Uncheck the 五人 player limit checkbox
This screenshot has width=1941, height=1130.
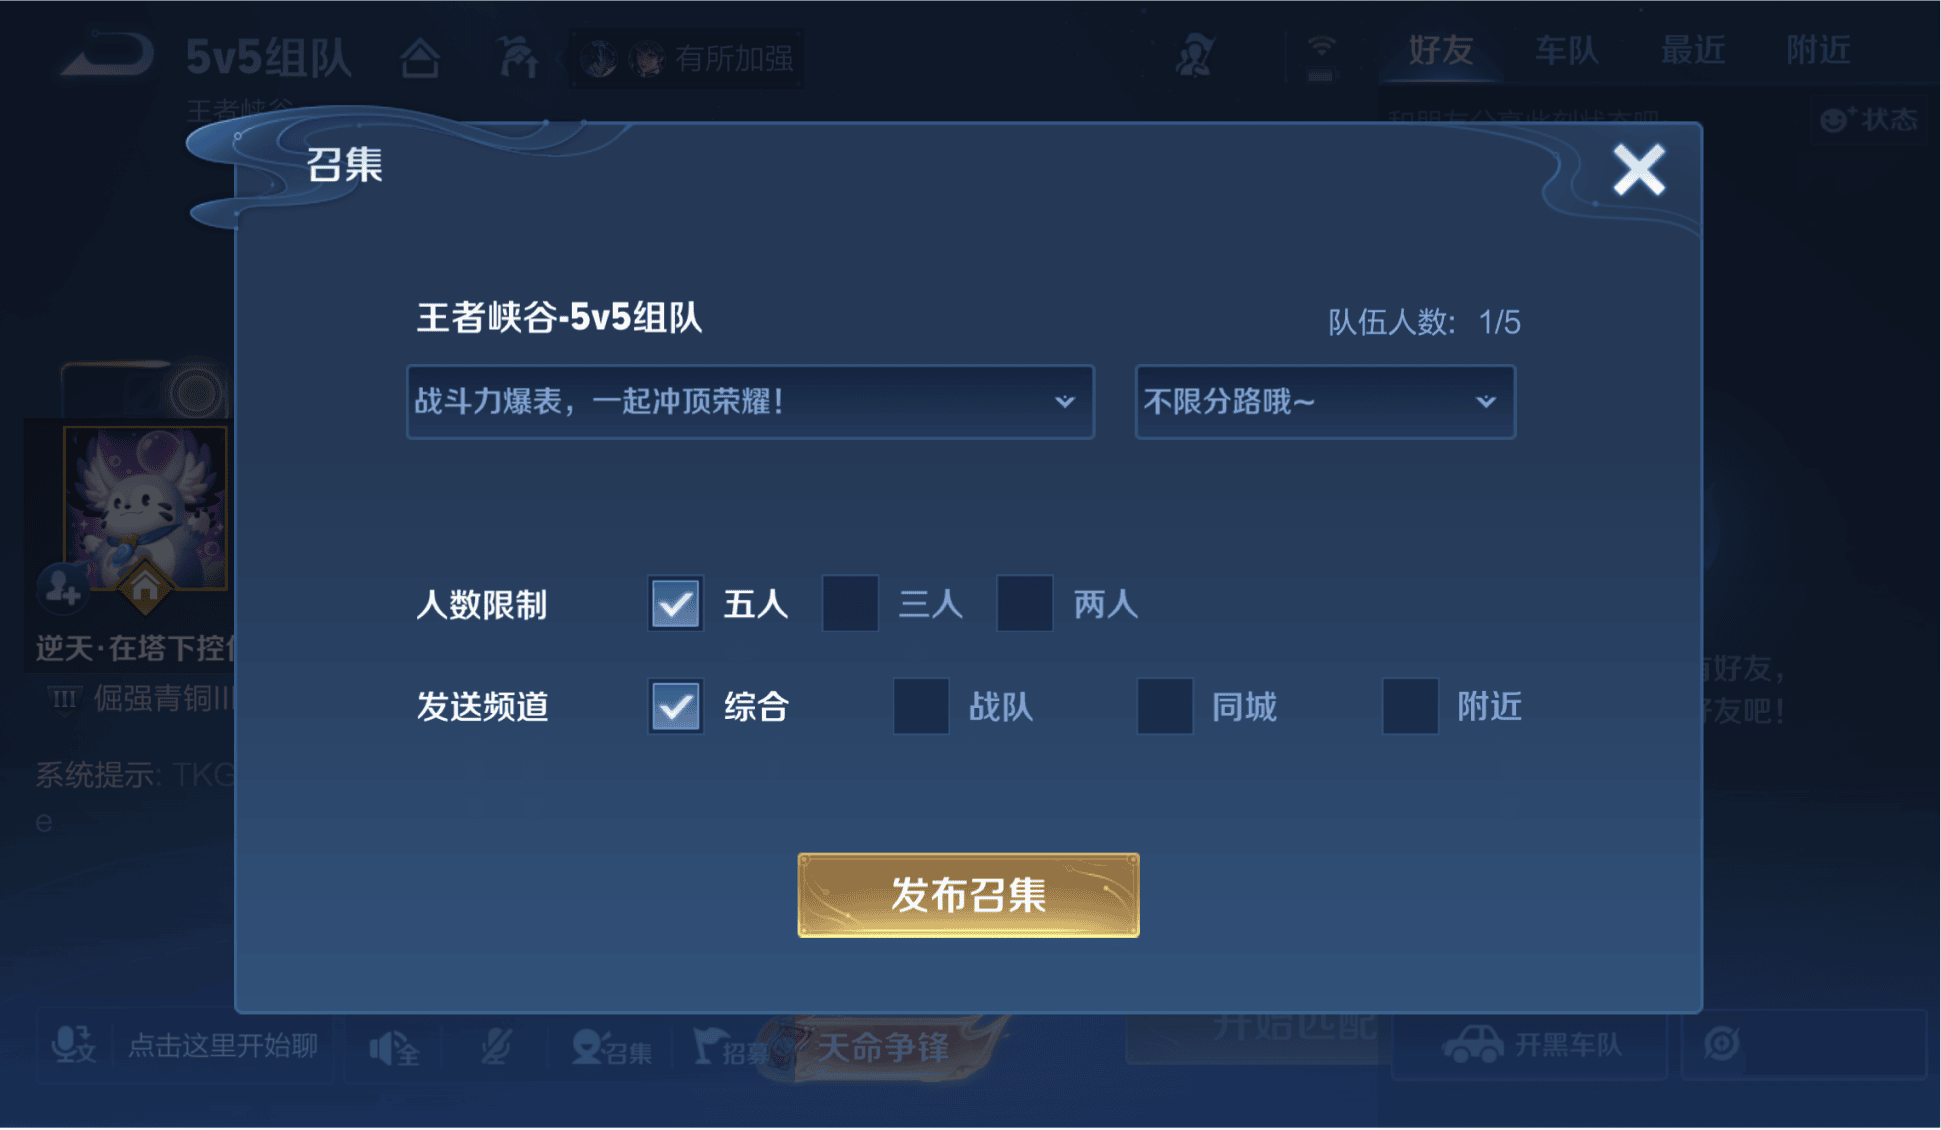pos(675,603)
